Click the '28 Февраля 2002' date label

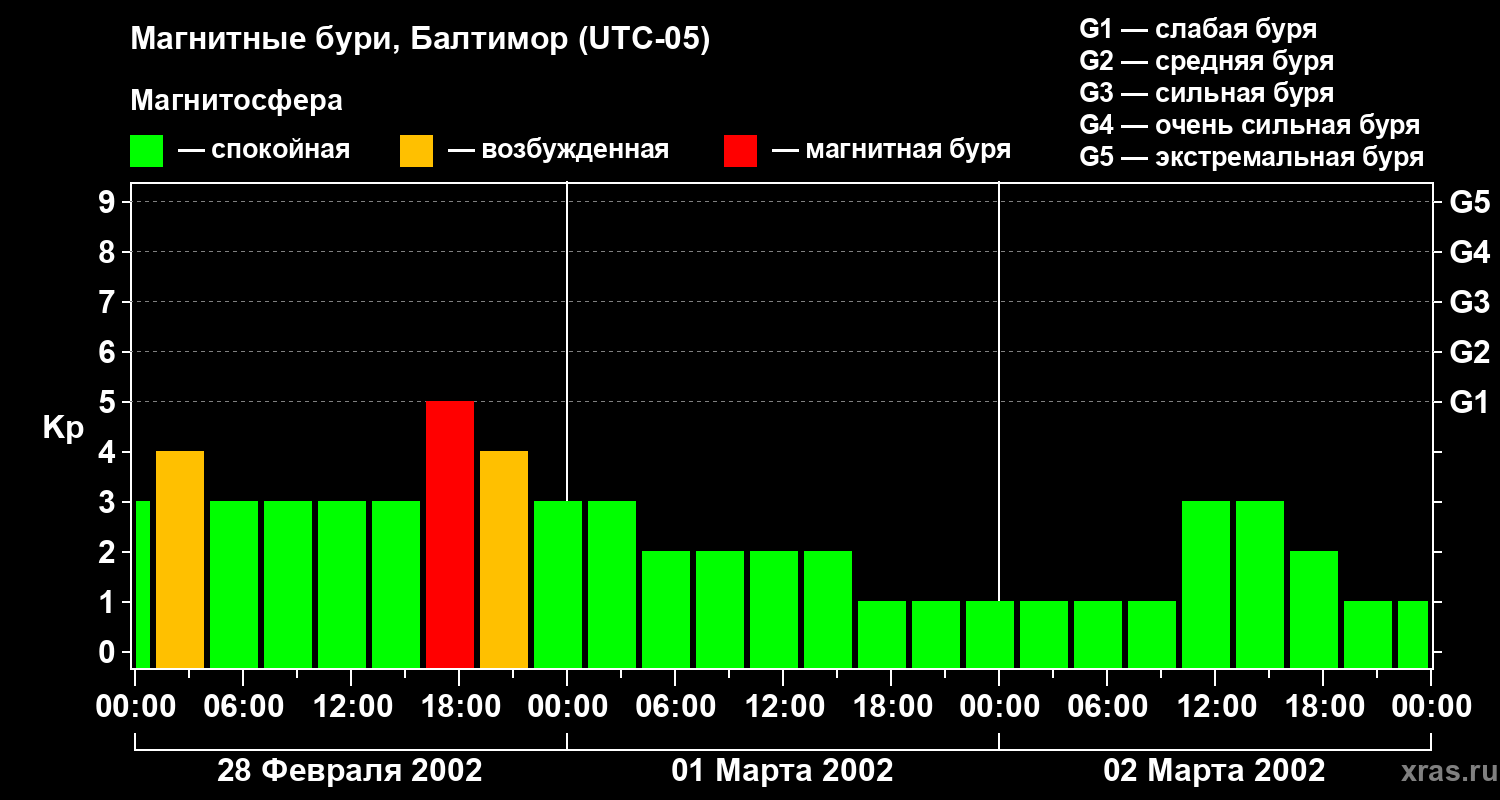point(350,771)
